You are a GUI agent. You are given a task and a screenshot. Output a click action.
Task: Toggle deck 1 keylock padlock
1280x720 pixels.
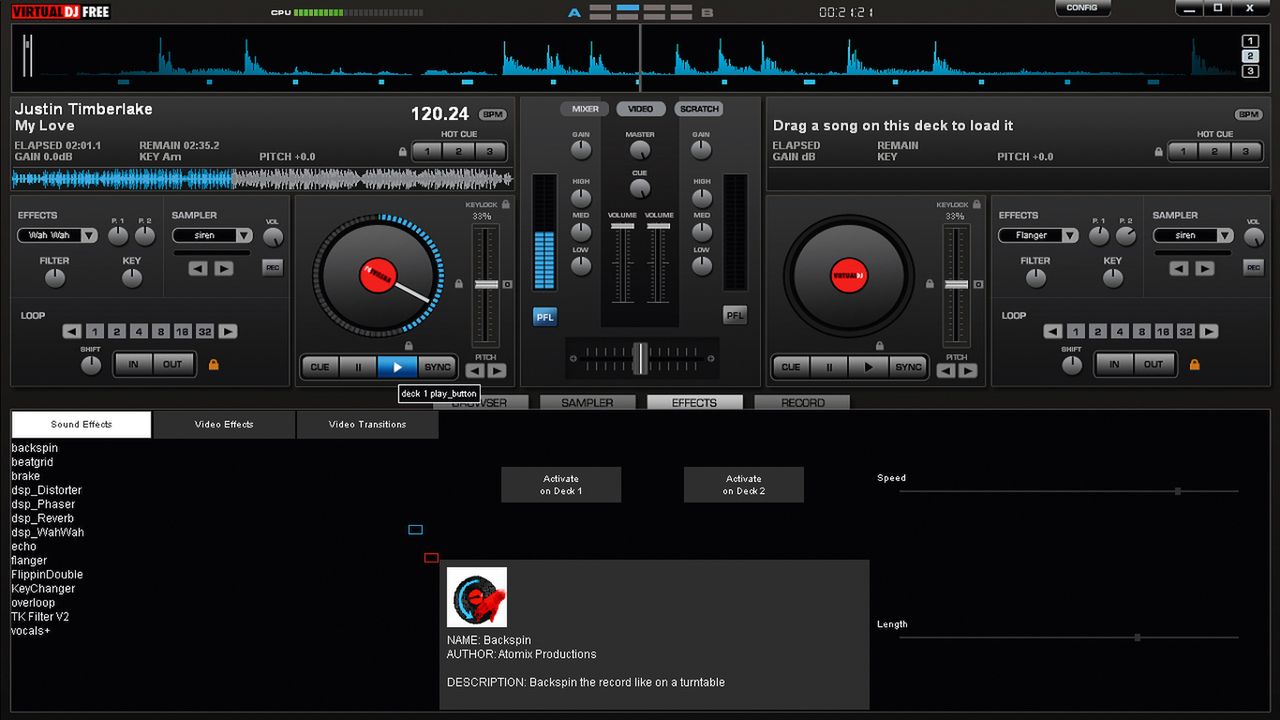[x=506, y=204]
